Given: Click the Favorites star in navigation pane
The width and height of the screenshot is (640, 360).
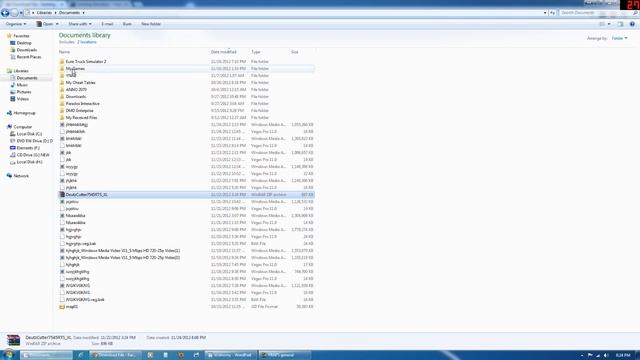Looking at the screenshot, I should click(x=9, y=36).
